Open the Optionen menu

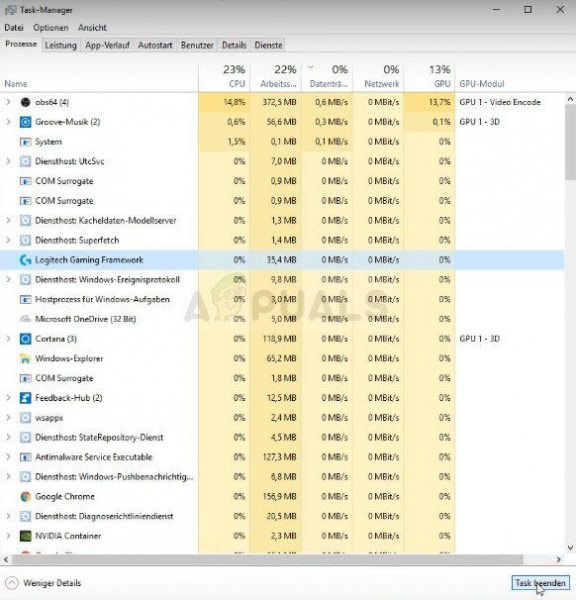pos(51,28)
